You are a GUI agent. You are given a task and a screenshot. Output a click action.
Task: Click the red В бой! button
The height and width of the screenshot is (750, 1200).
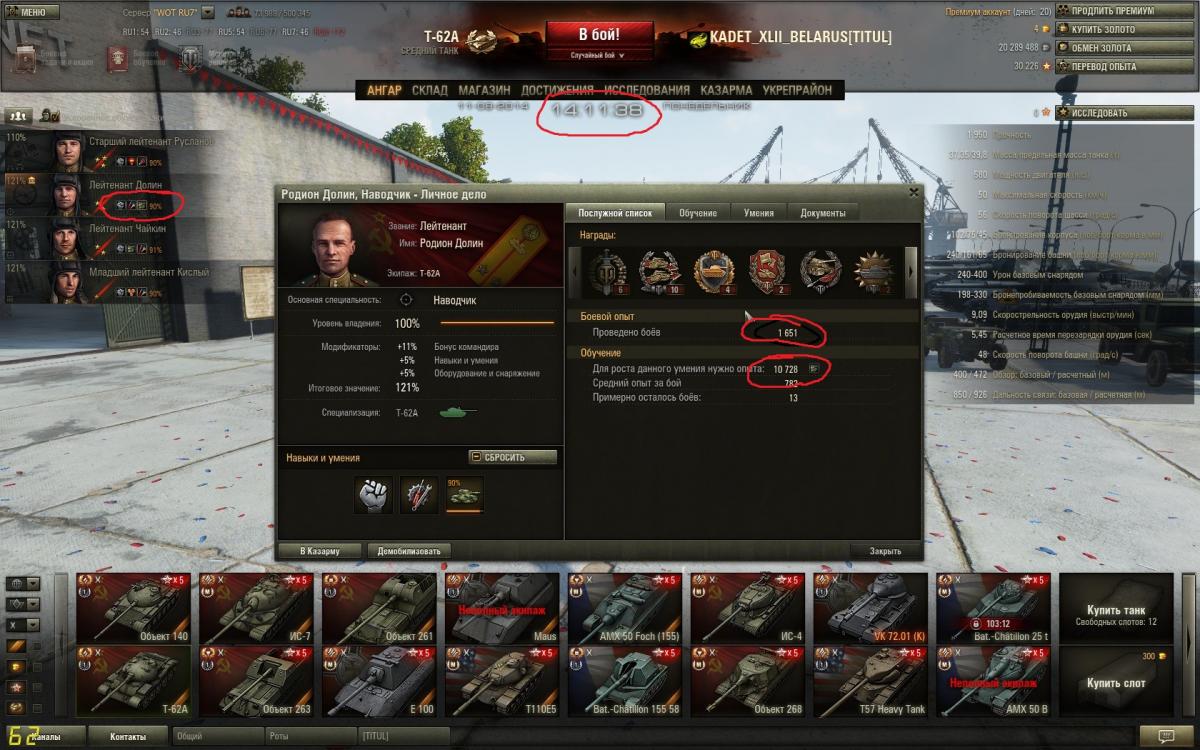[x=599, y=33]
